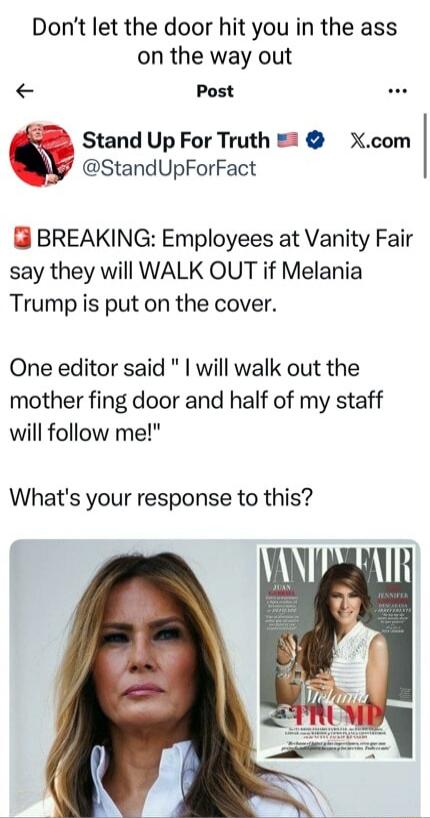Viewport: 430px width, 818px height.
Task: Click the vertical scrollbar beside the post
Action: click(425, 146)
